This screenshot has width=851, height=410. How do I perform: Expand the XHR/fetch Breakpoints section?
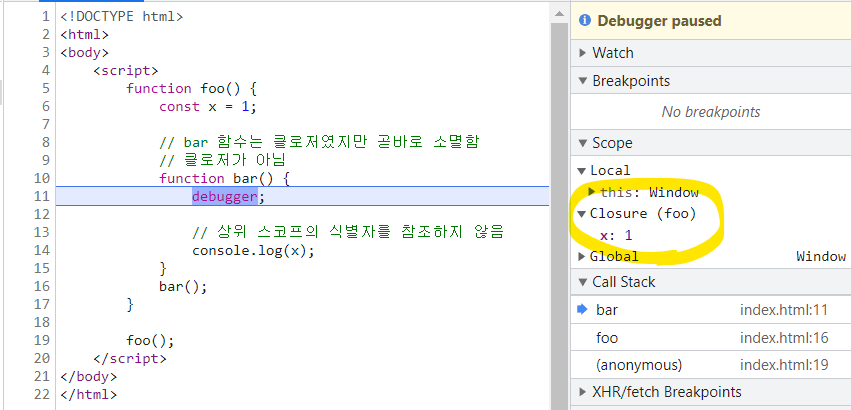pos(583,392)
